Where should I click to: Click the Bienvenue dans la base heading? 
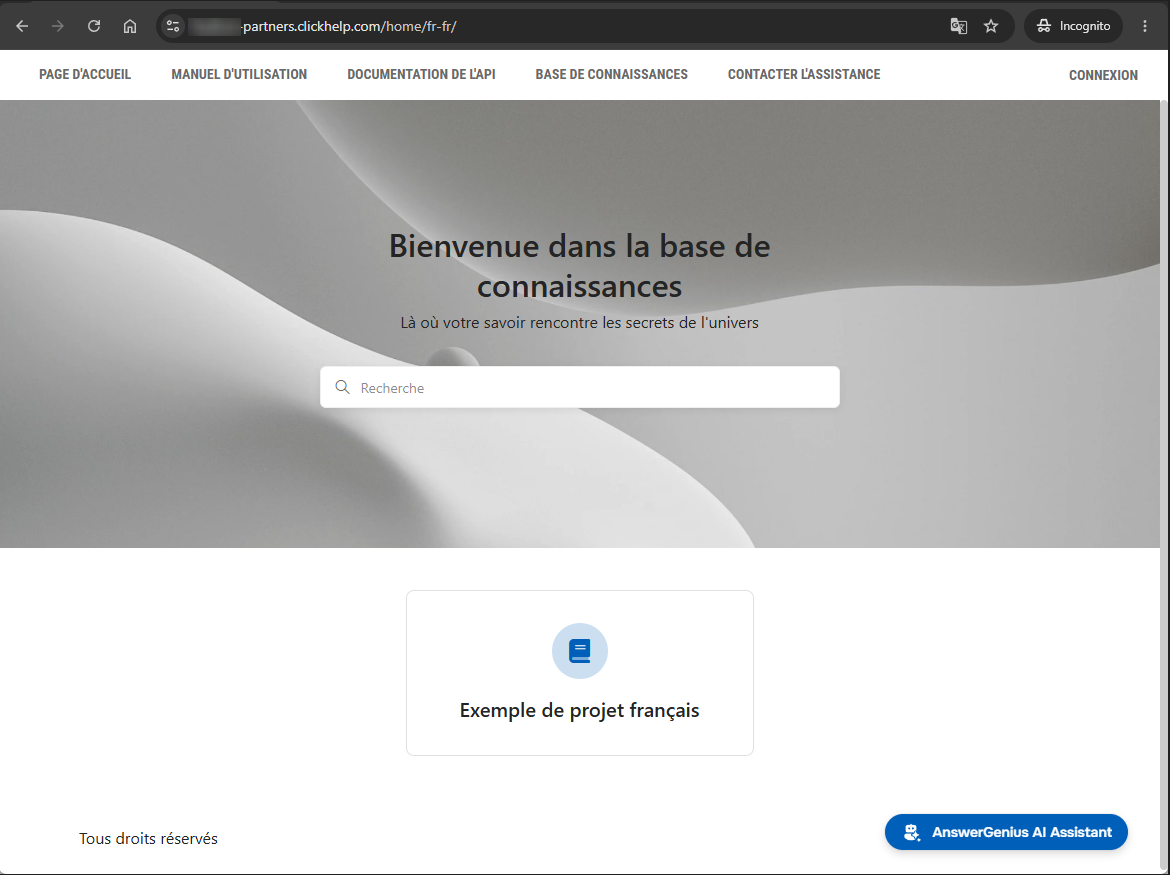pos(580,266)
